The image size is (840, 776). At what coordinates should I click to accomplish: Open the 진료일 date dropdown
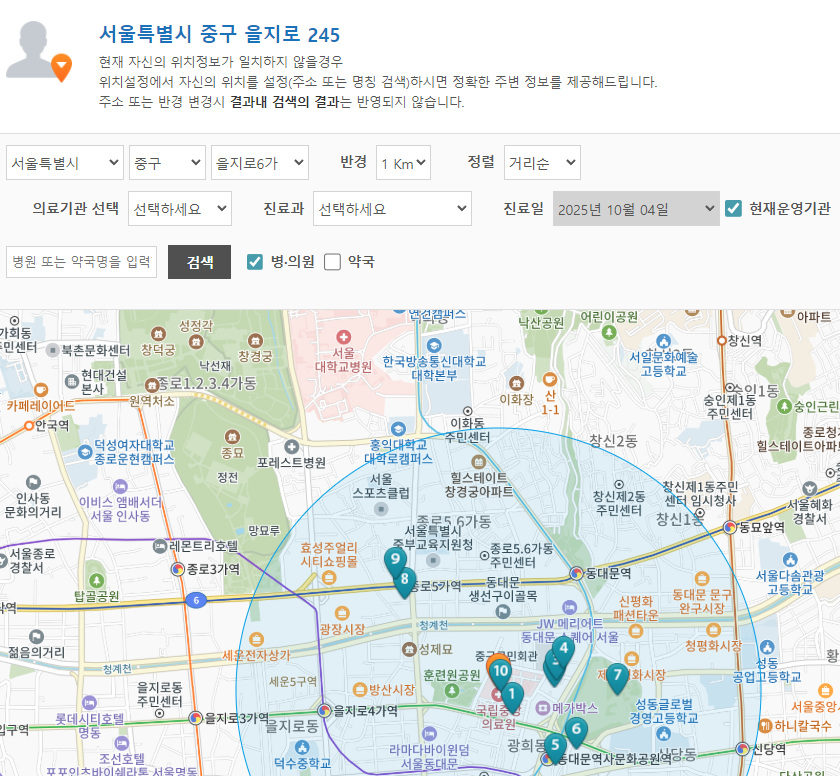(636, 208)
